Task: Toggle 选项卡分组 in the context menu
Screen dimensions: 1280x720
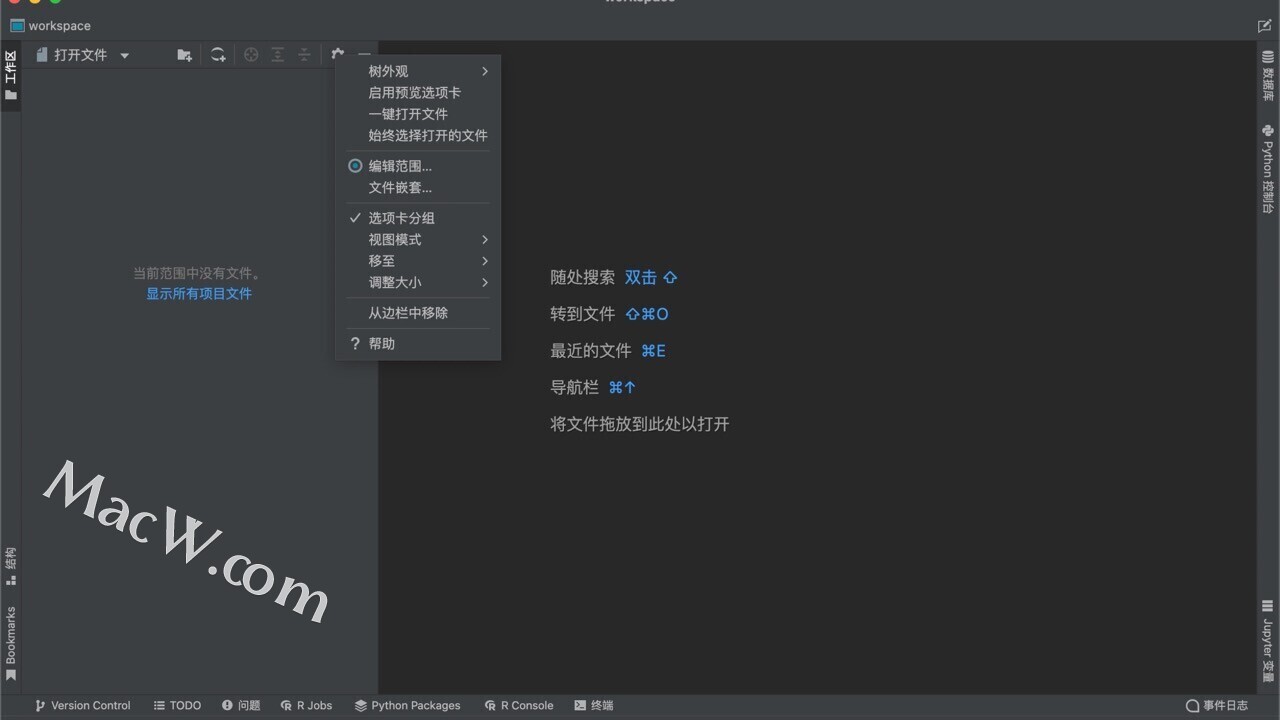Action: tap(402, 217)
